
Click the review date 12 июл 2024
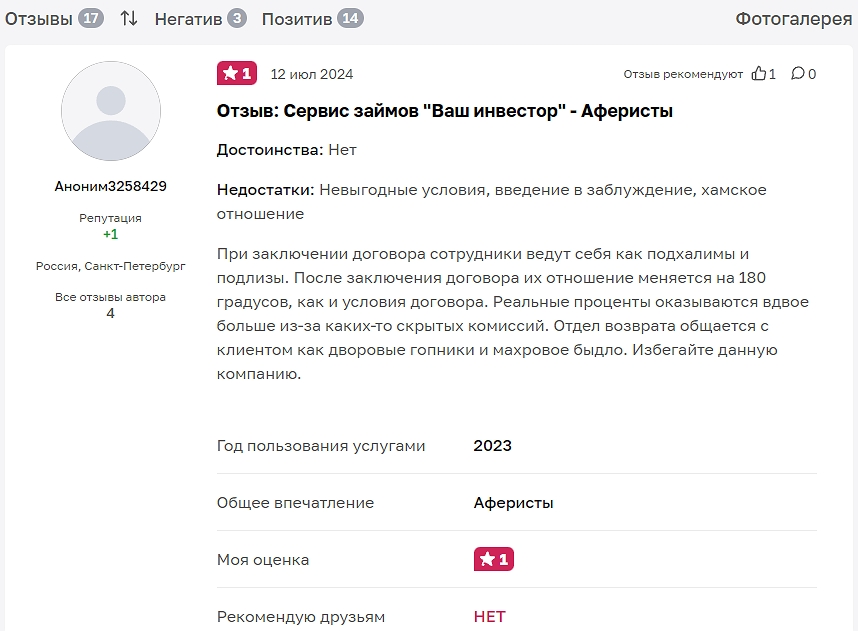tap(312, 74)
